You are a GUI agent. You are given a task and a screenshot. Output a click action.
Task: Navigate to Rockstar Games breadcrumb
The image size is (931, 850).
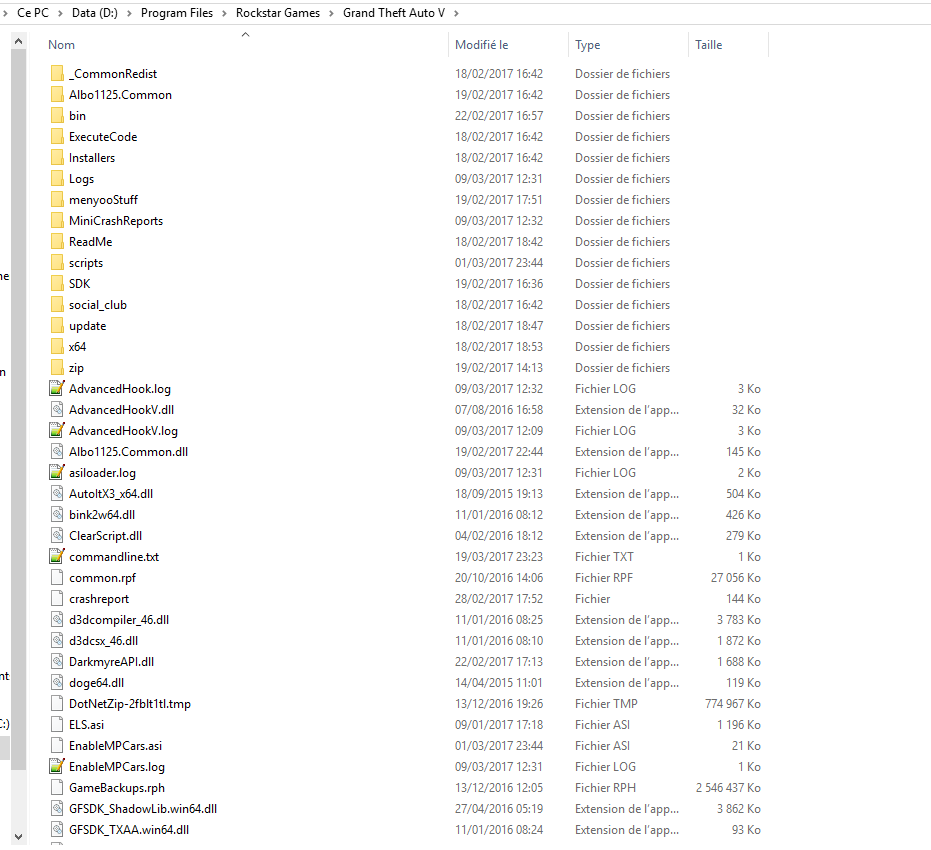pyautogui.click(x=278, y=13)
